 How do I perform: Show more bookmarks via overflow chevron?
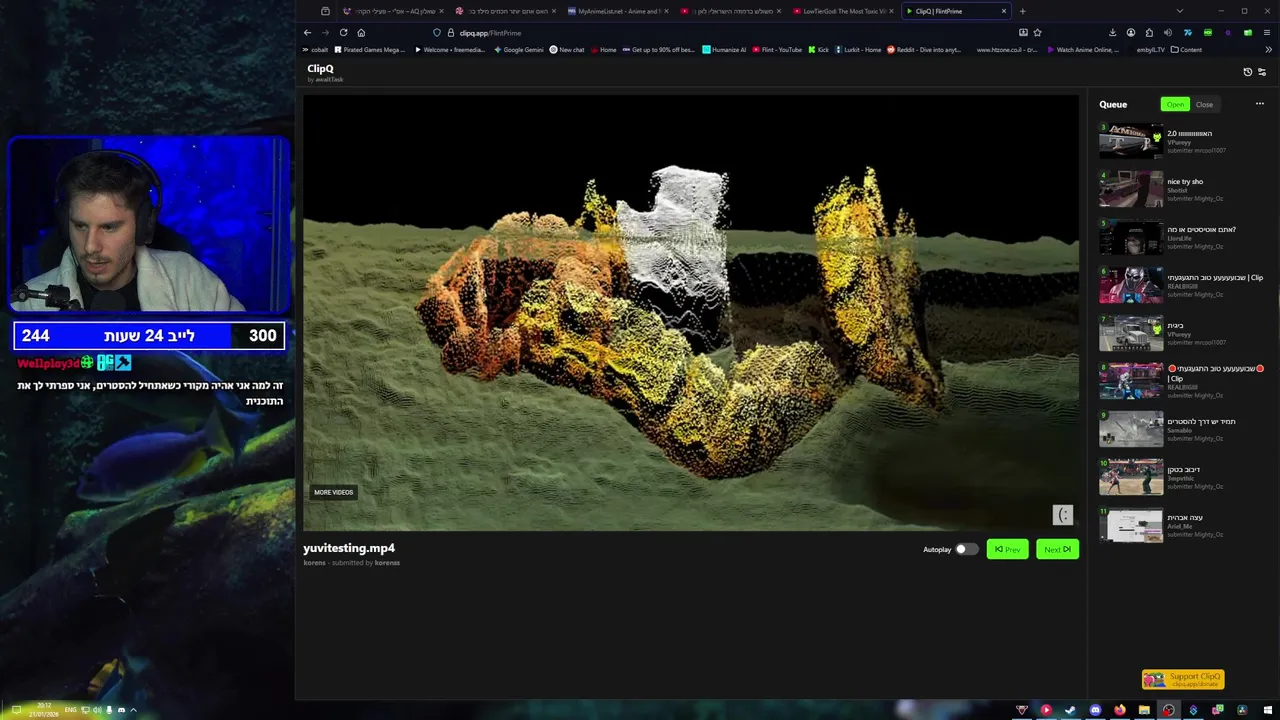click(1269, 49)
